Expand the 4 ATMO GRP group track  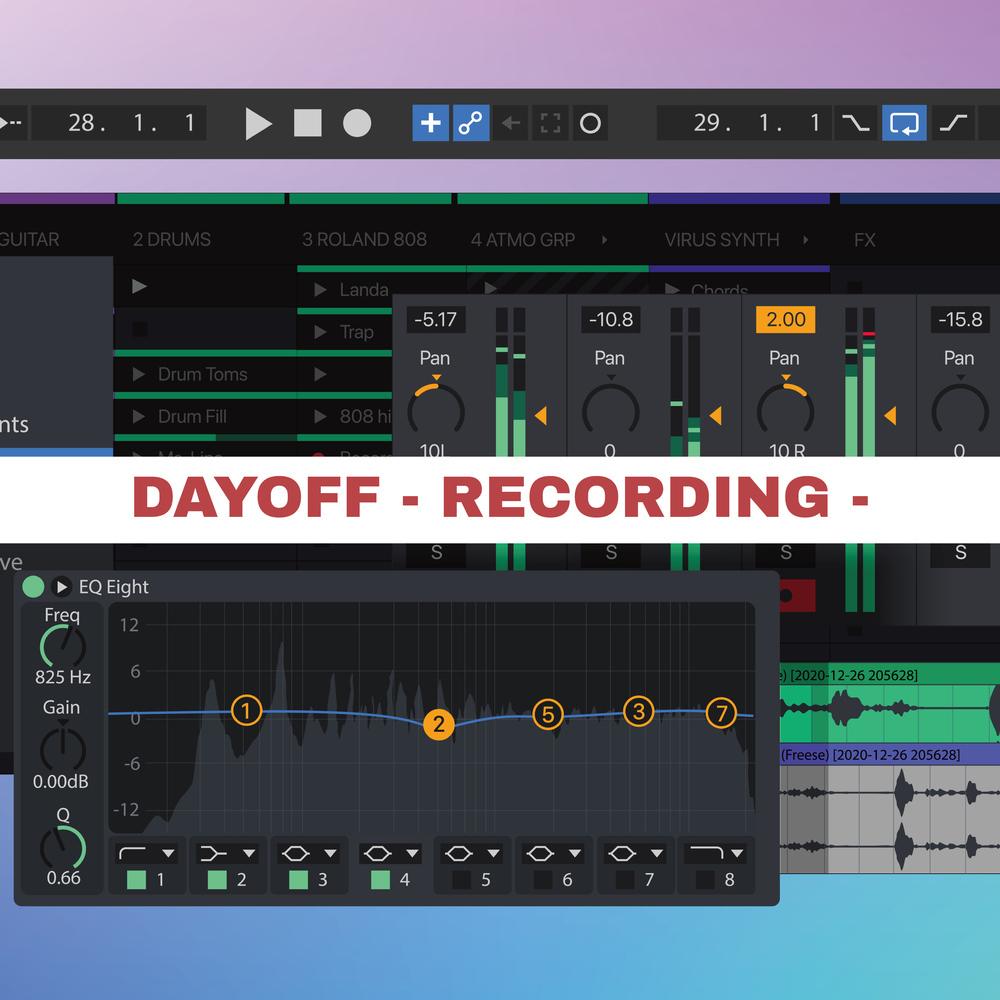tap(604, 240)
